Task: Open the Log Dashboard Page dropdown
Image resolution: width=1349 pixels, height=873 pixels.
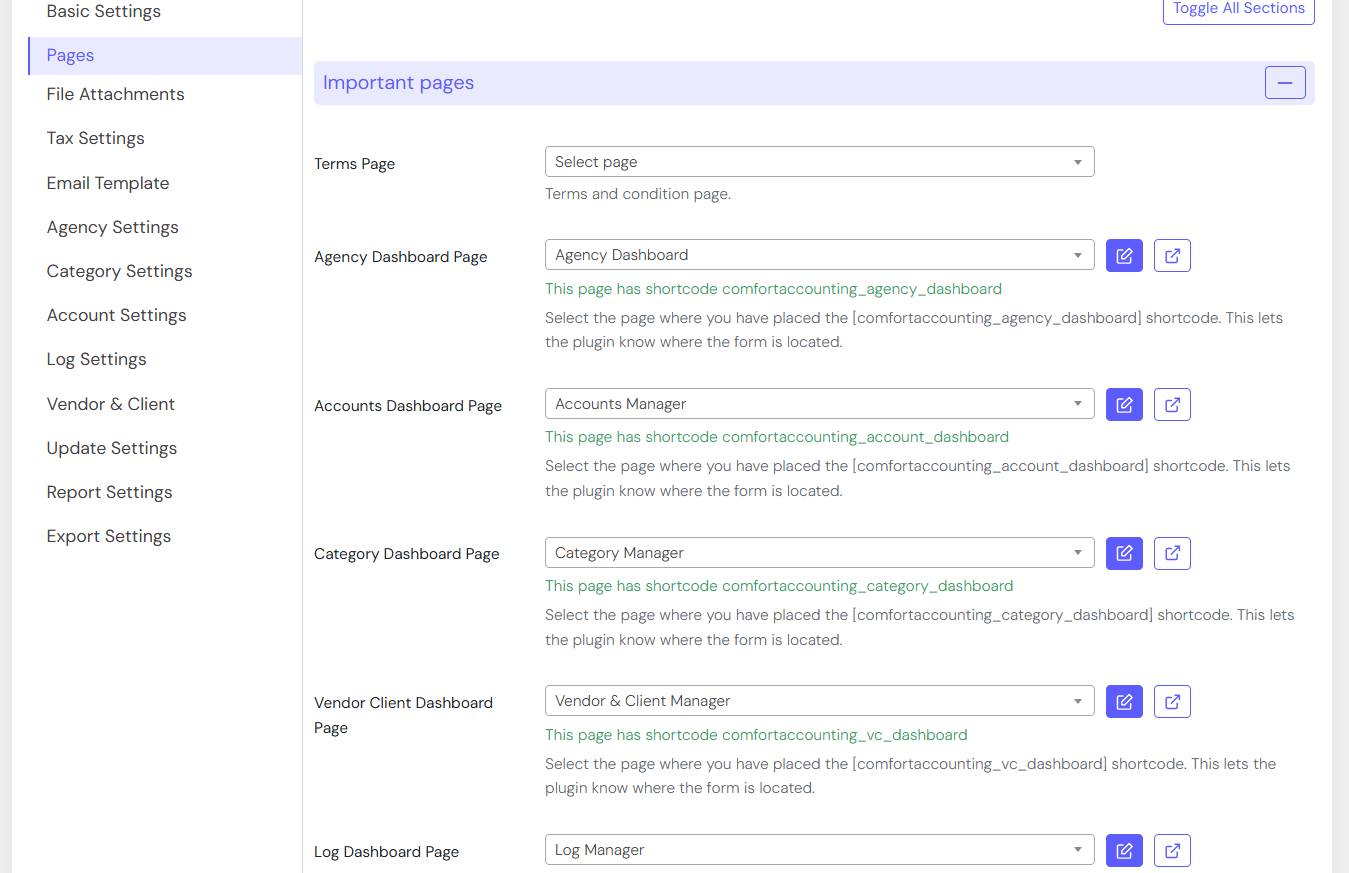Action: coord(819,850)
